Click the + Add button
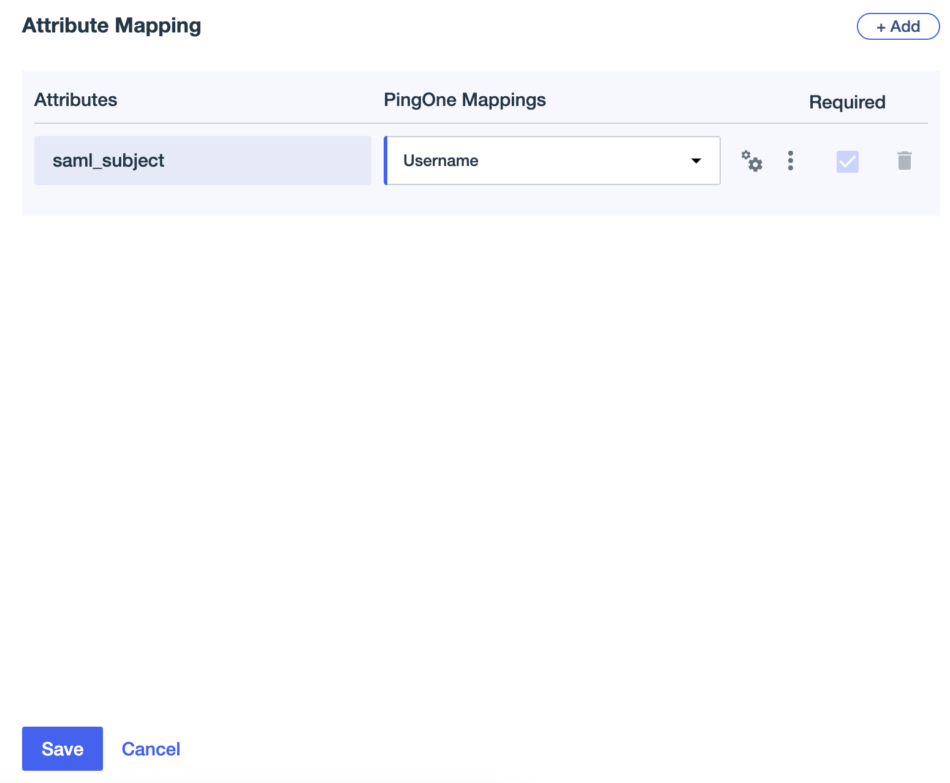Image resolution: width=950 pixels, height=783 pixels. point(898,27)
